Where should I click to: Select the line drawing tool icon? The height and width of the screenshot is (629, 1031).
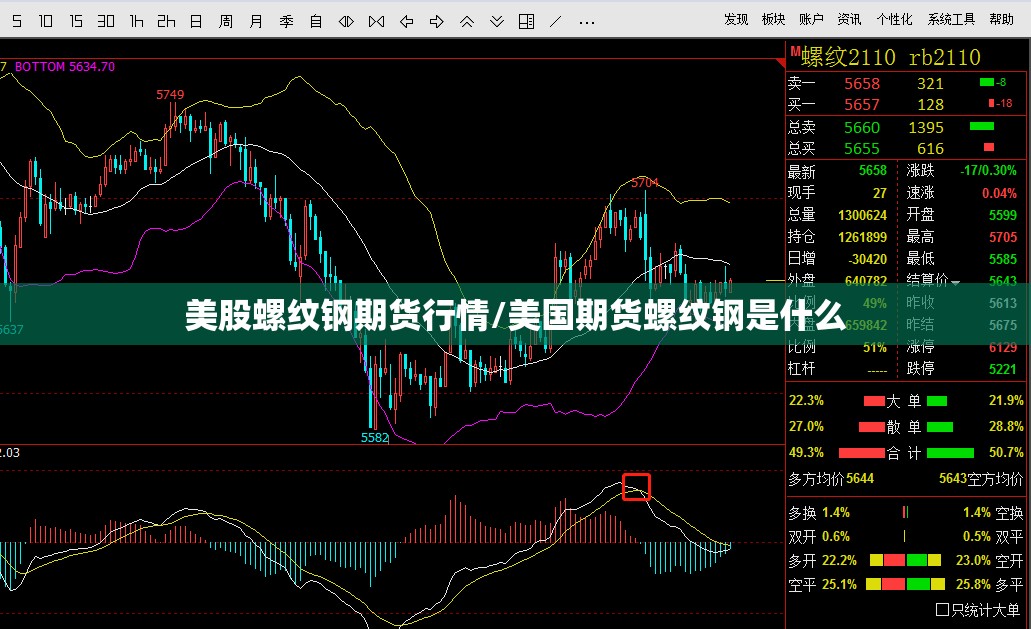pos(556,22)
